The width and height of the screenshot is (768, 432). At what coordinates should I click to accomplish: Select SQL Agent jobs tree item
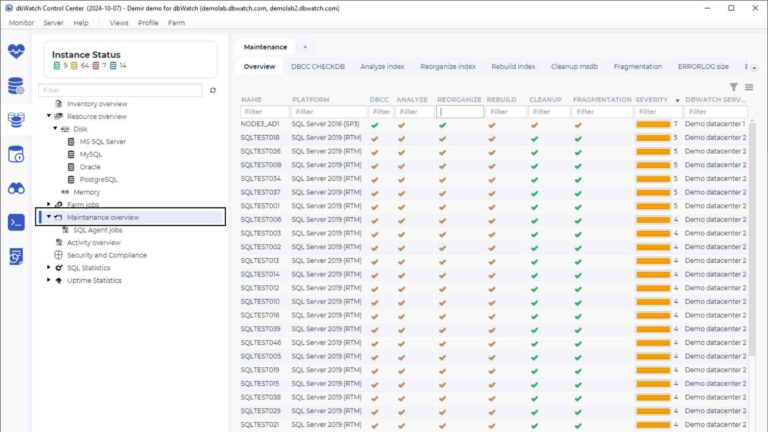pos(98,230)
